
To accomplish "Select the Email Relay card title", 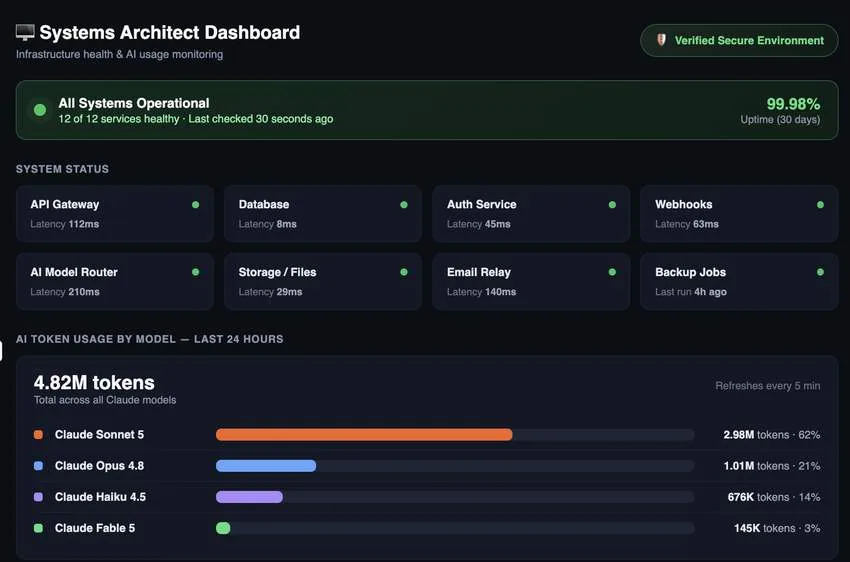I will (479, 272).
